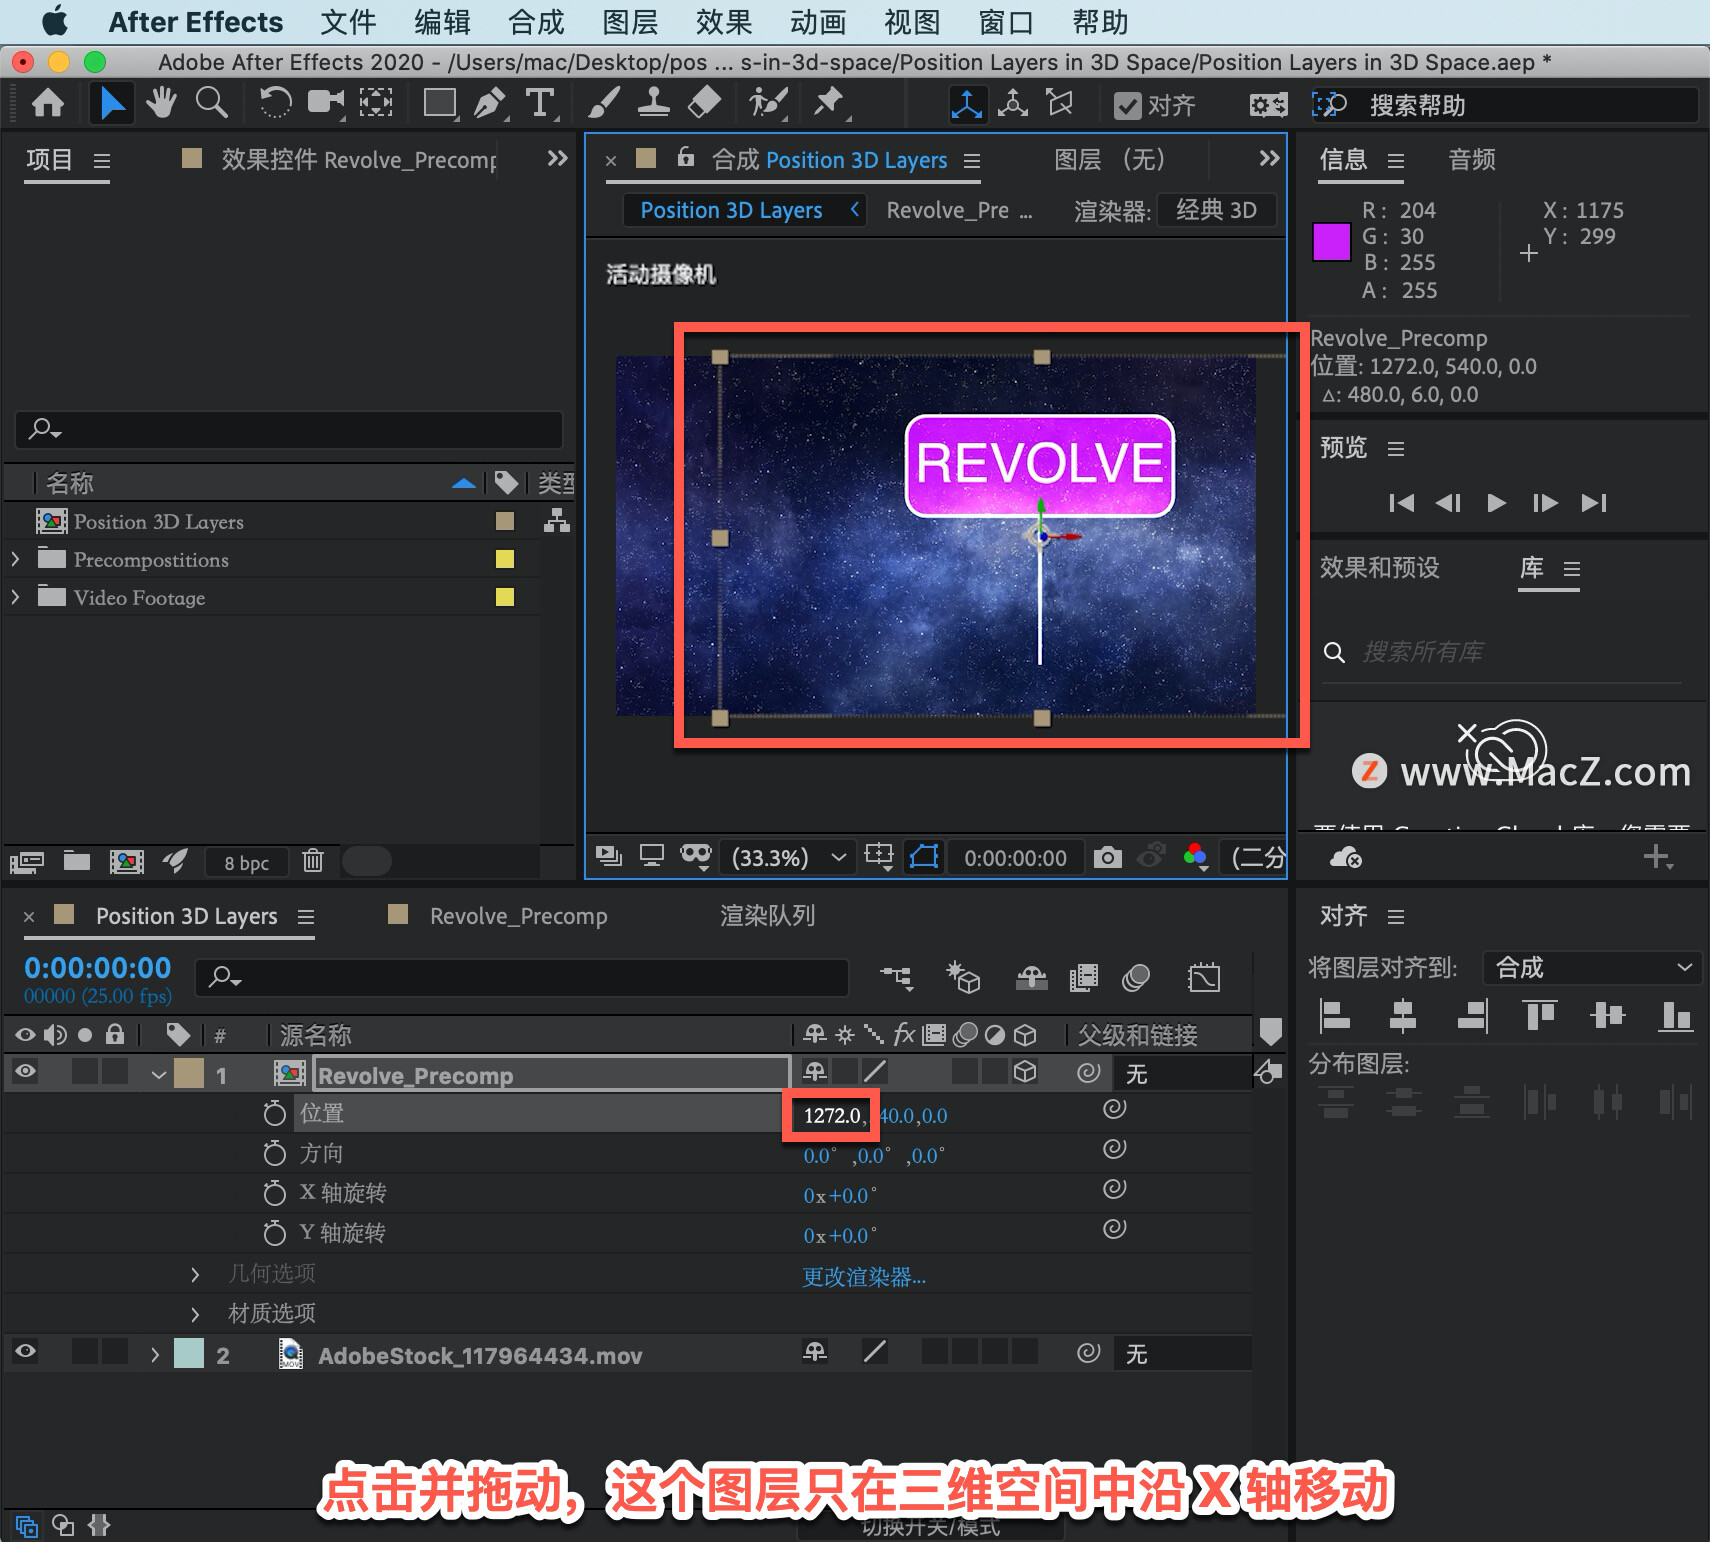Screen dimensions: 1710x1542
Task: Open the 渲染器 经典 3D dropdown
Action: tap(1216, 210)
